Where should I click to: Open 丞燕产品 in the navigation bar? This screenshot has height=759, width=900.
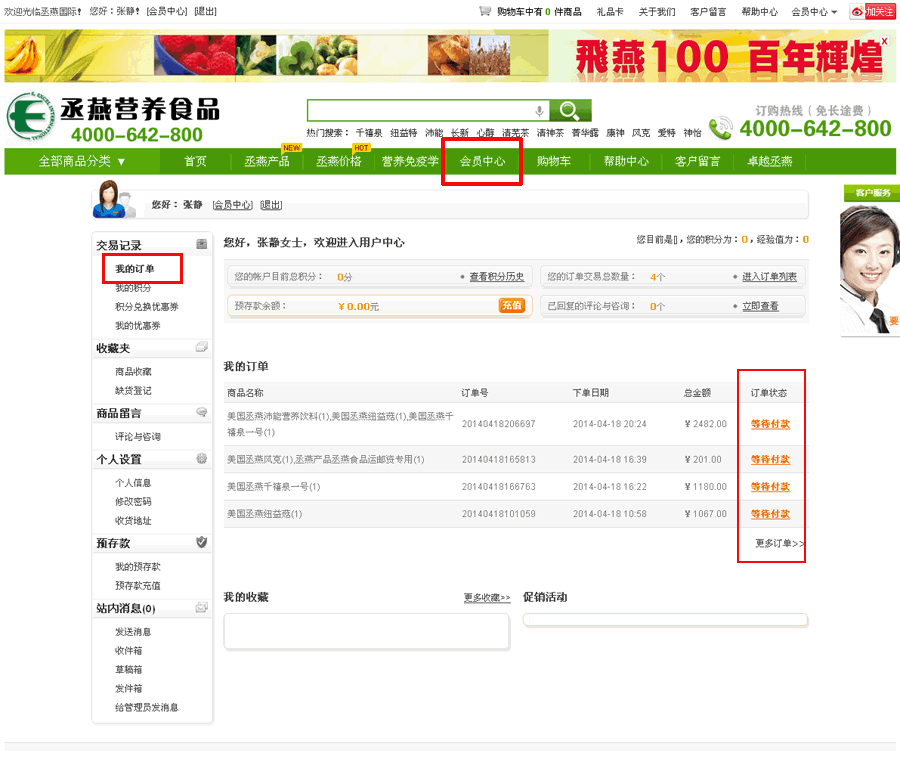coord(267,161)
